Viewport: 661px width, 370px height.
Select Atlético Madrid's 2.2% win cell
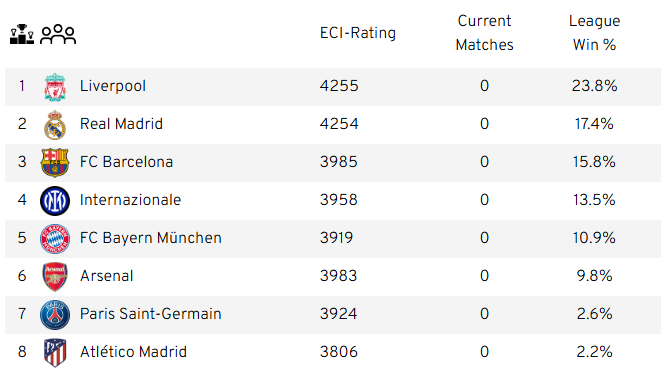click(594, 352)
